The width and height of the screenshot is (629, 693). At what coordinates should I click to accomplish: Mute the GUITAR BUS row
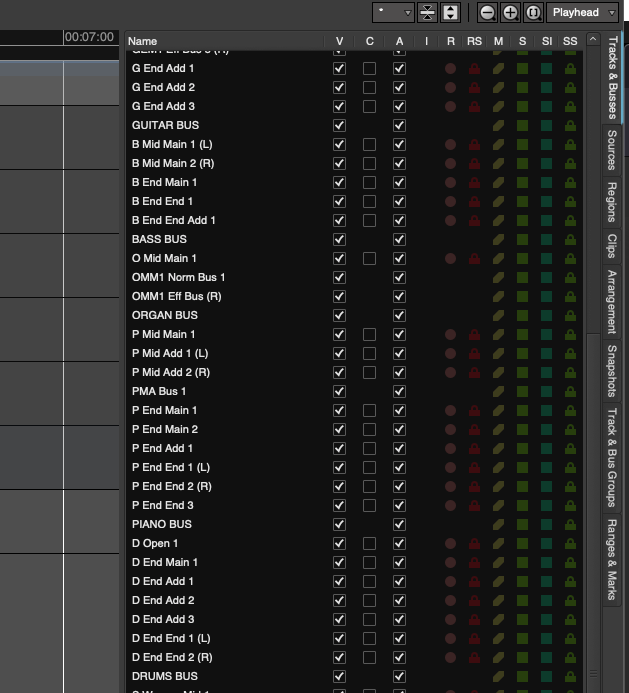(498, 125)
